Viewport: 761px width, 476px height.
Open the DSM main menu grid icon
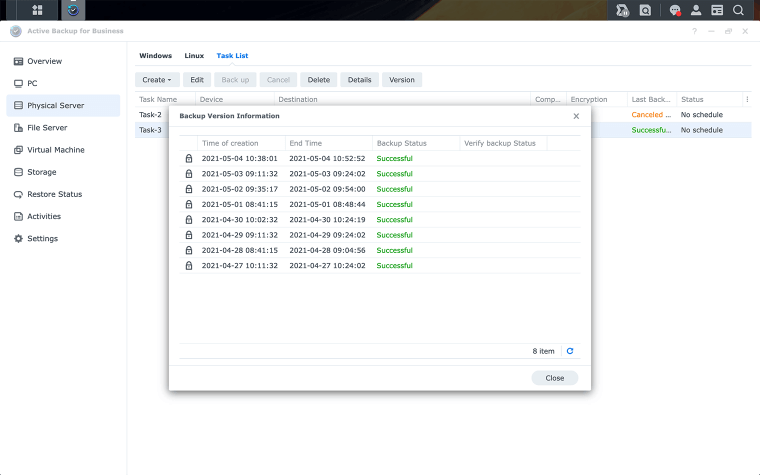tap(38, 10)
